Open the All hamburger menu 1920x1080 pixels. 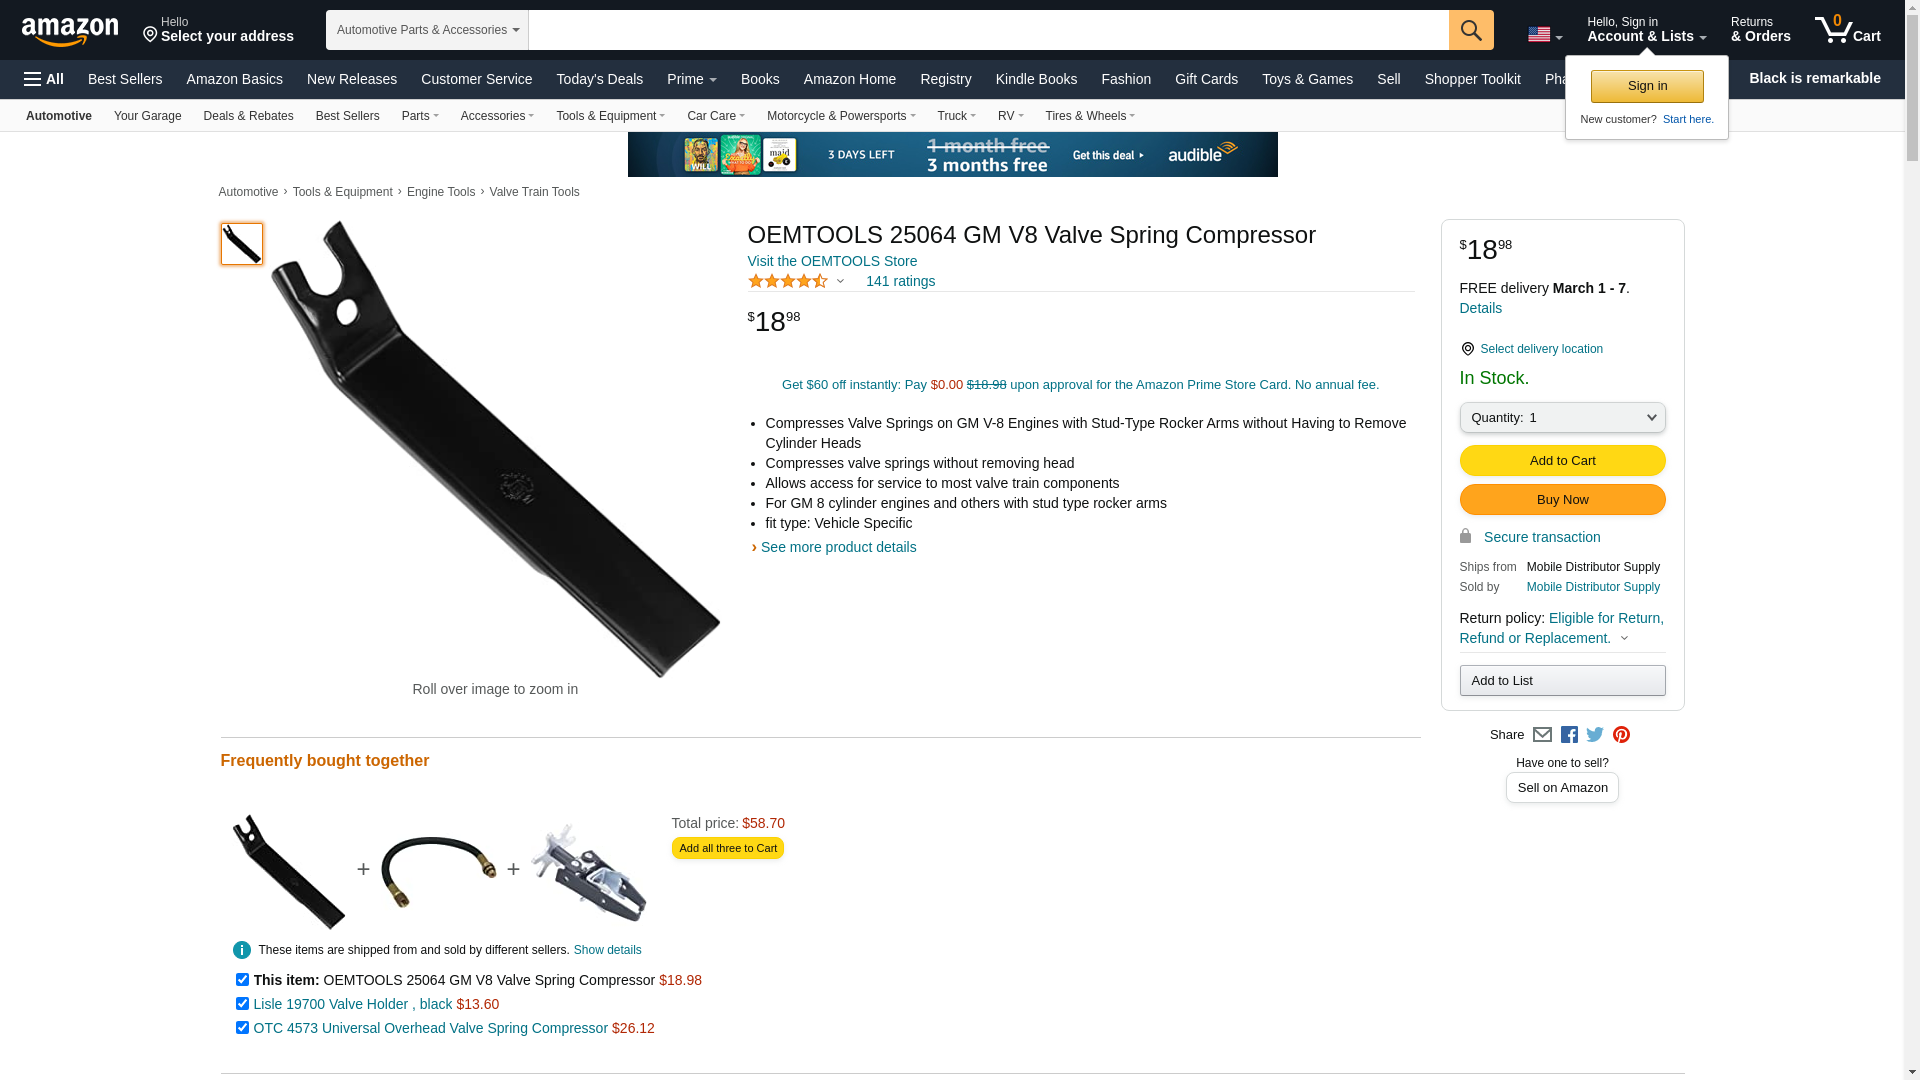click(x=44, y=79)
